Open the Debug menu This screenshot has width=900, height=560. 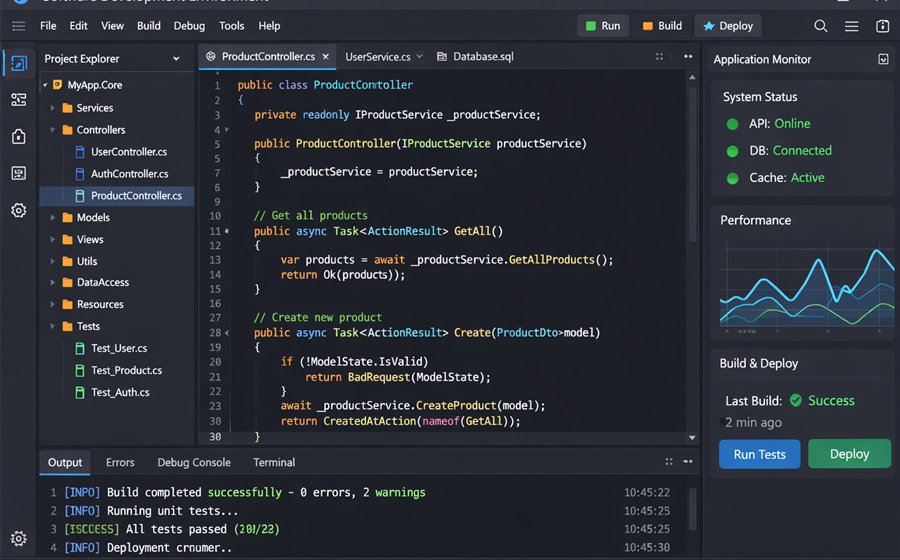[x=189, y=26]
